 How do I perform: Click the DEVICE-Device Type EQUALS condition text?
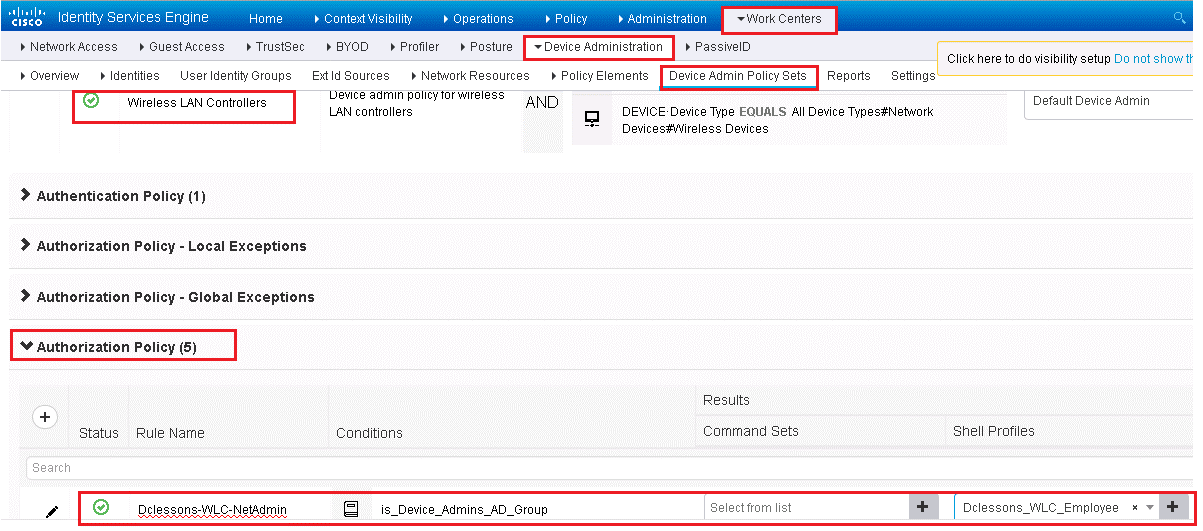click(x=778, y=120)
